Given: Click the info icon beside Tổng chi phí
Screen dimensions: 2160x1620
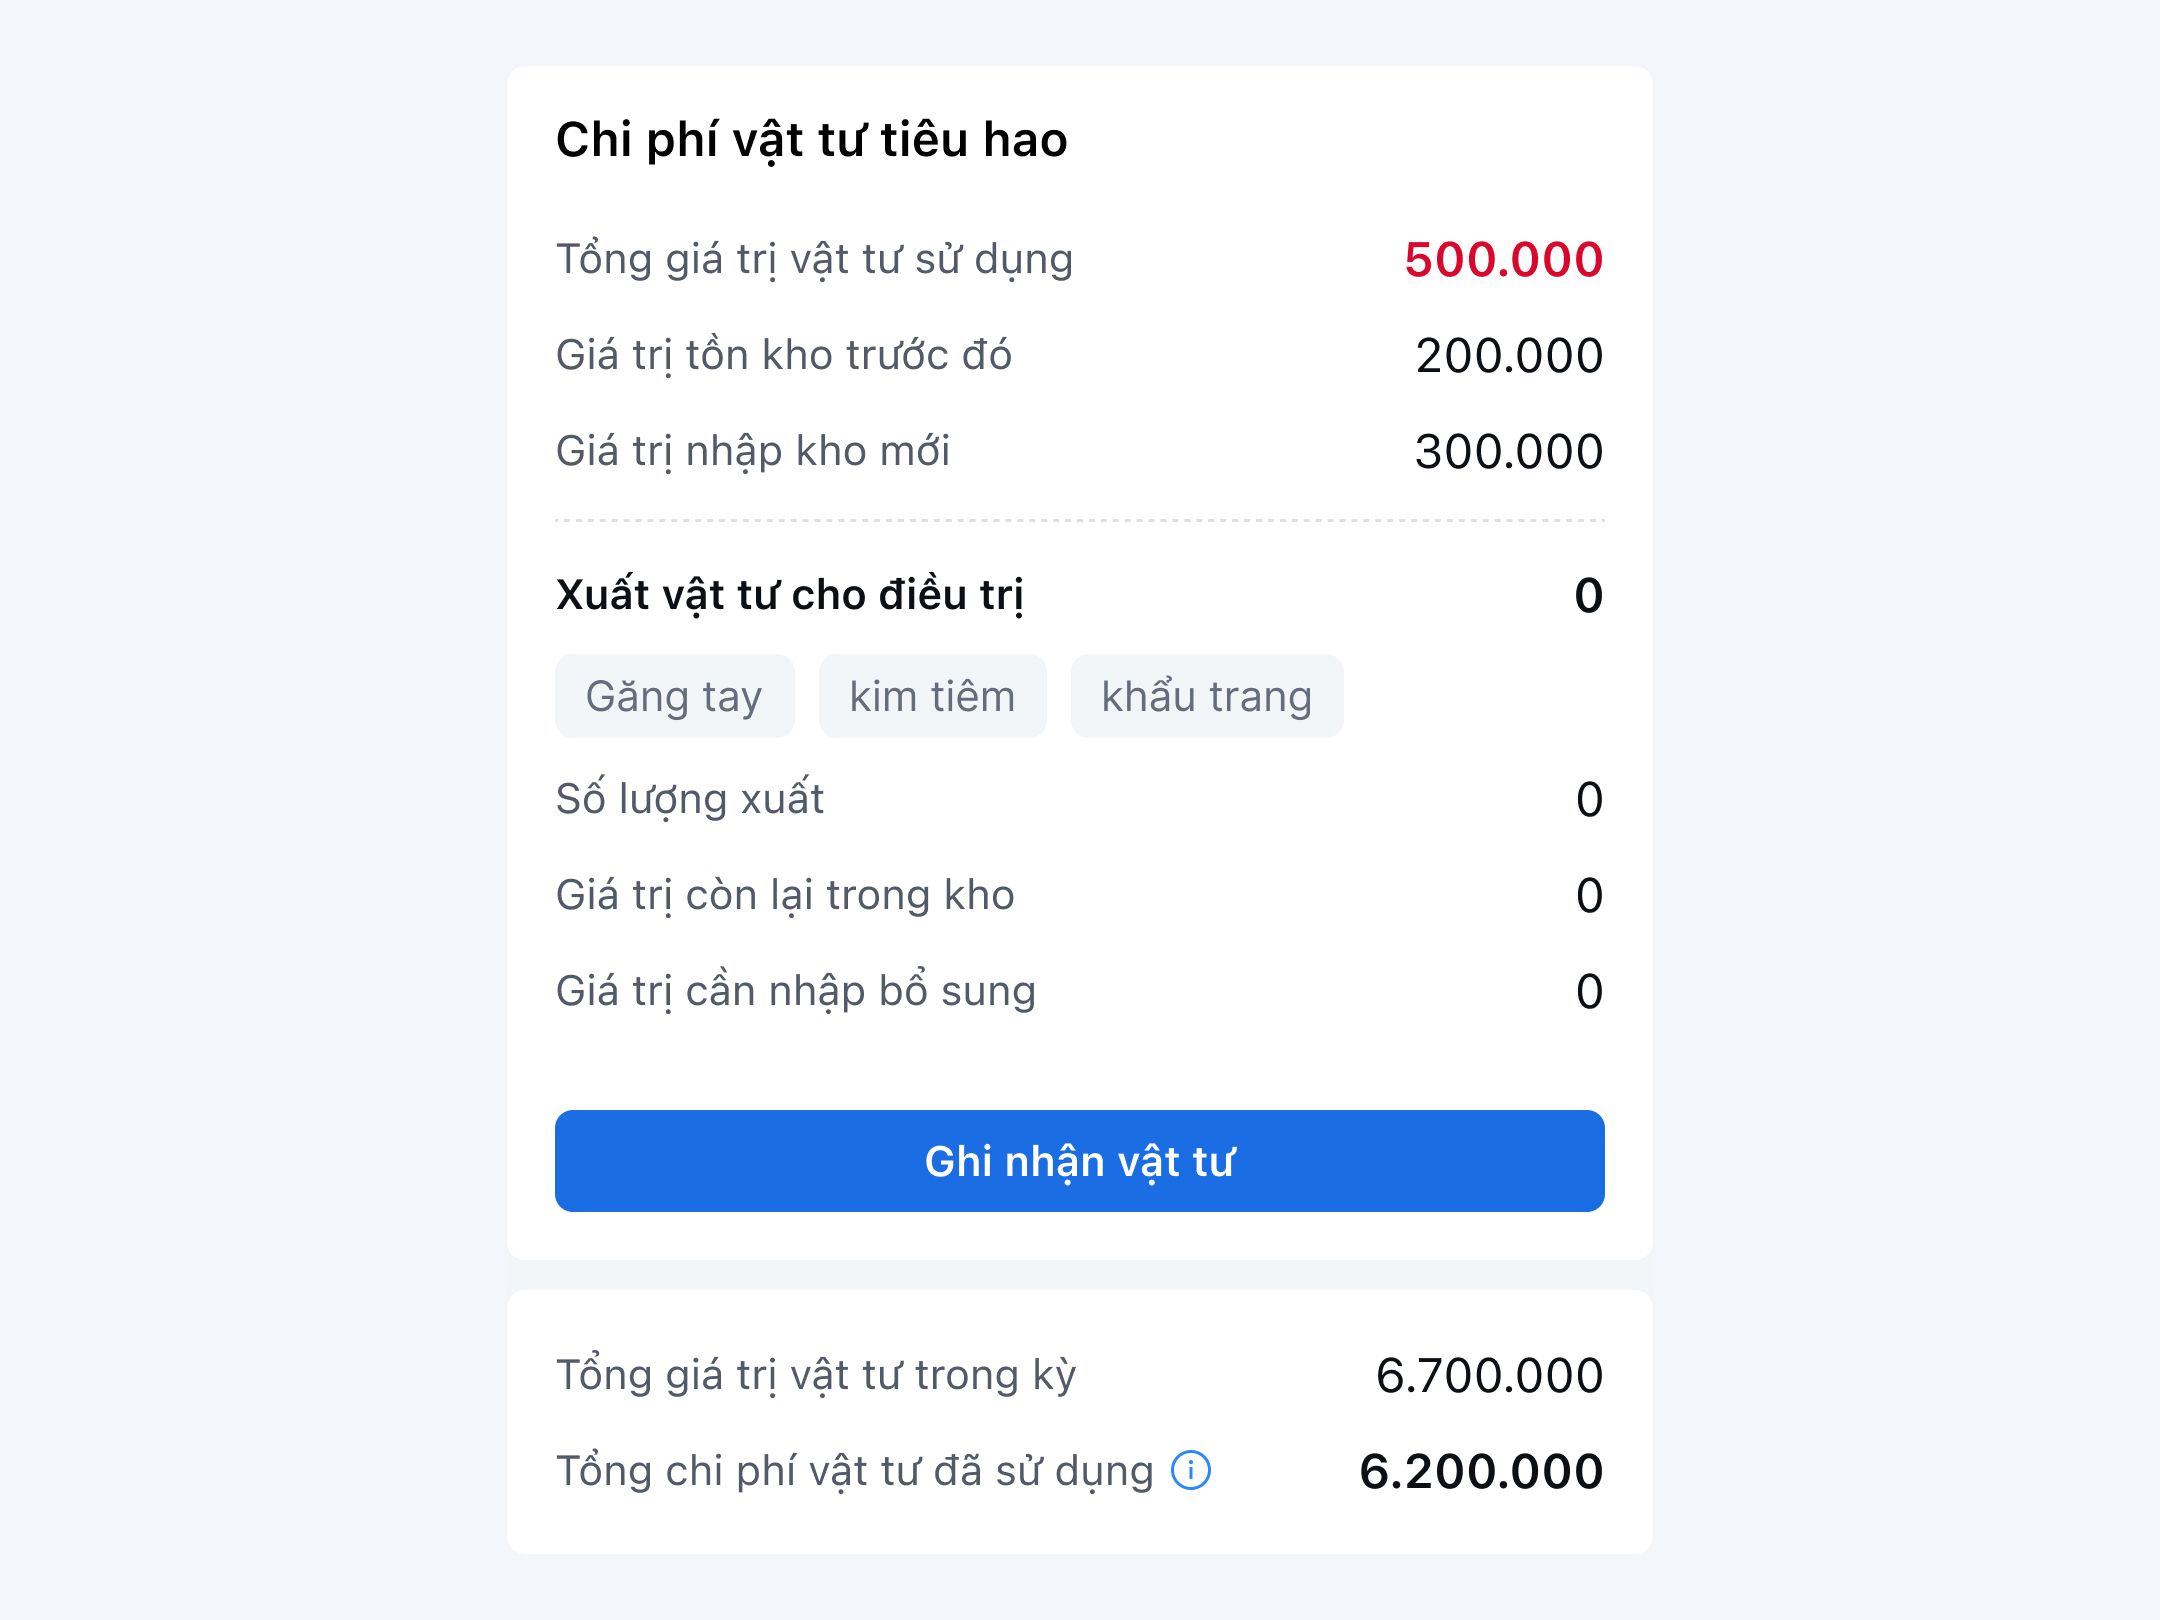Looking at the screenshot, I should click(x=1190, y=1470).
